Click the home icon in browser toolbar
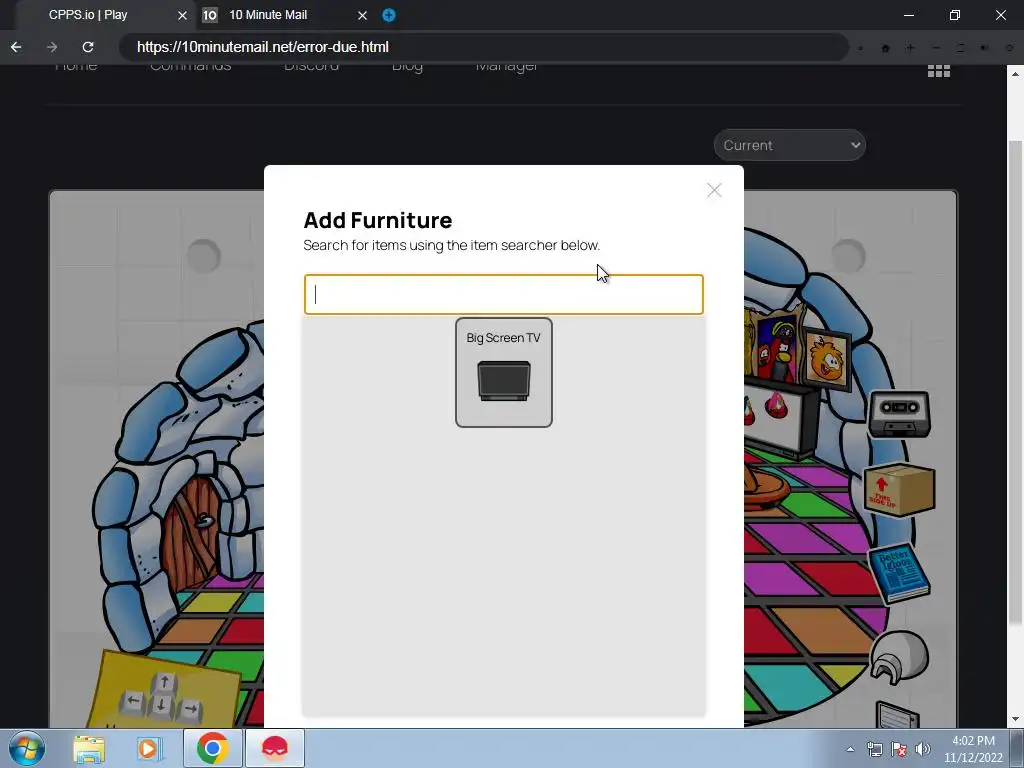 pyautogui.click(x=885, y=48)
